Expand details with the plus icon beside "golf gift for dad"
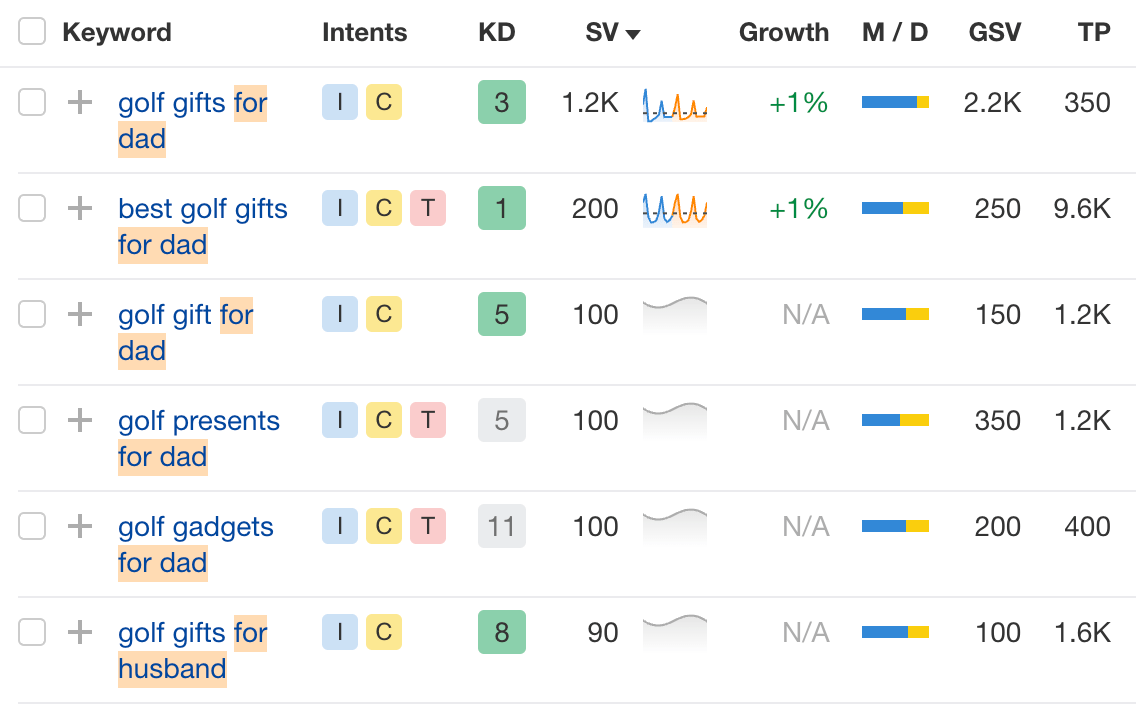1136x704 pixels. [x=79, y=314]
